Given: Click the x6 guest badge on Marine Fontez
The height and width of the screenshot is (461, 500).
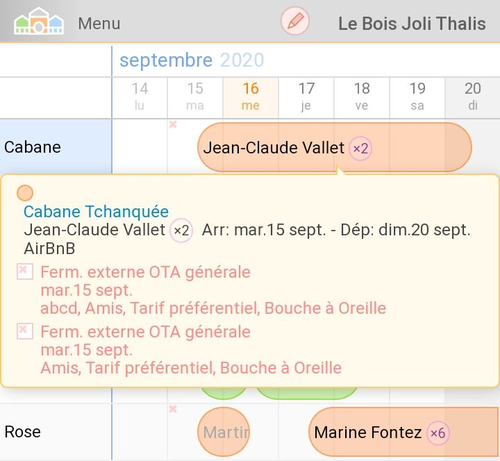Looking at the screenshot, I should 438,433.
